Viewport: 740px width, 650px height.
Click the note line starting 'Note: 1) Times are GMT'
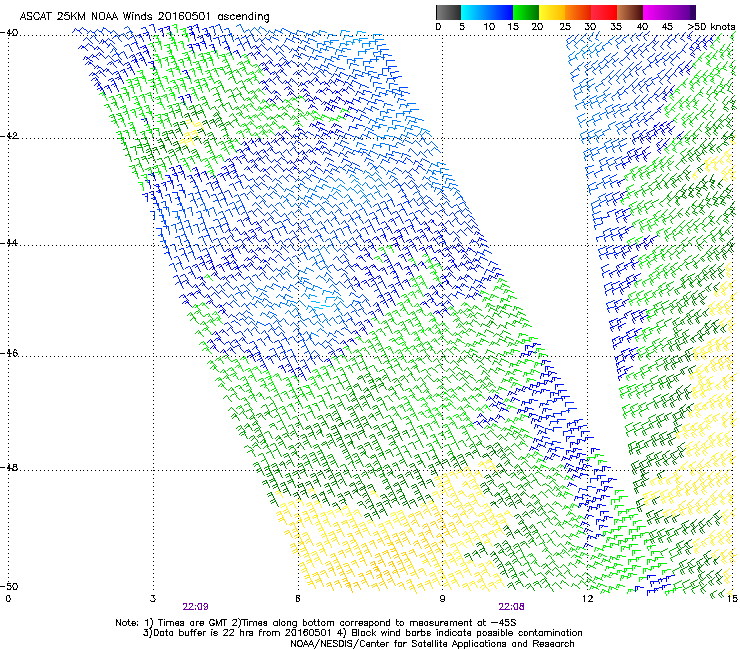coord(316,623)
